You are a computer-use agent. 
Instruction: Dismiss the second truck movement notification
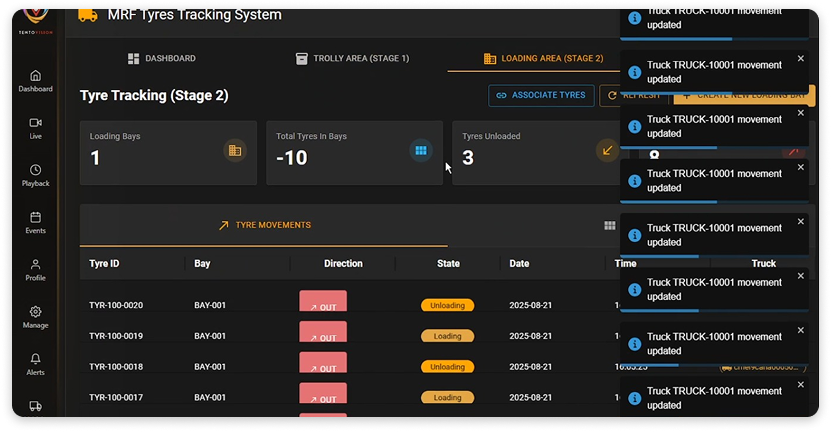800,59
